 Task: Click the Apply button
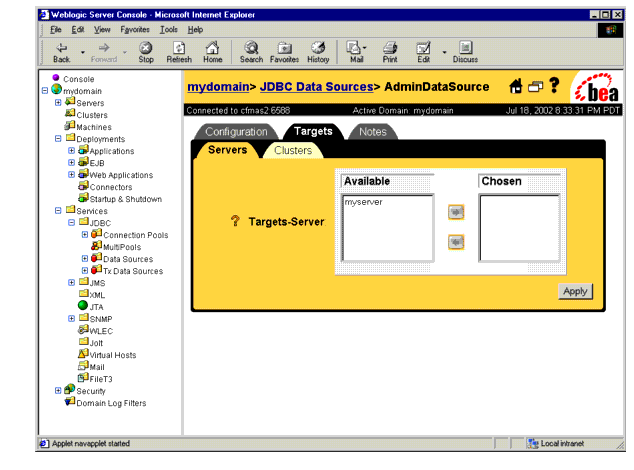(x=575, y=291)
